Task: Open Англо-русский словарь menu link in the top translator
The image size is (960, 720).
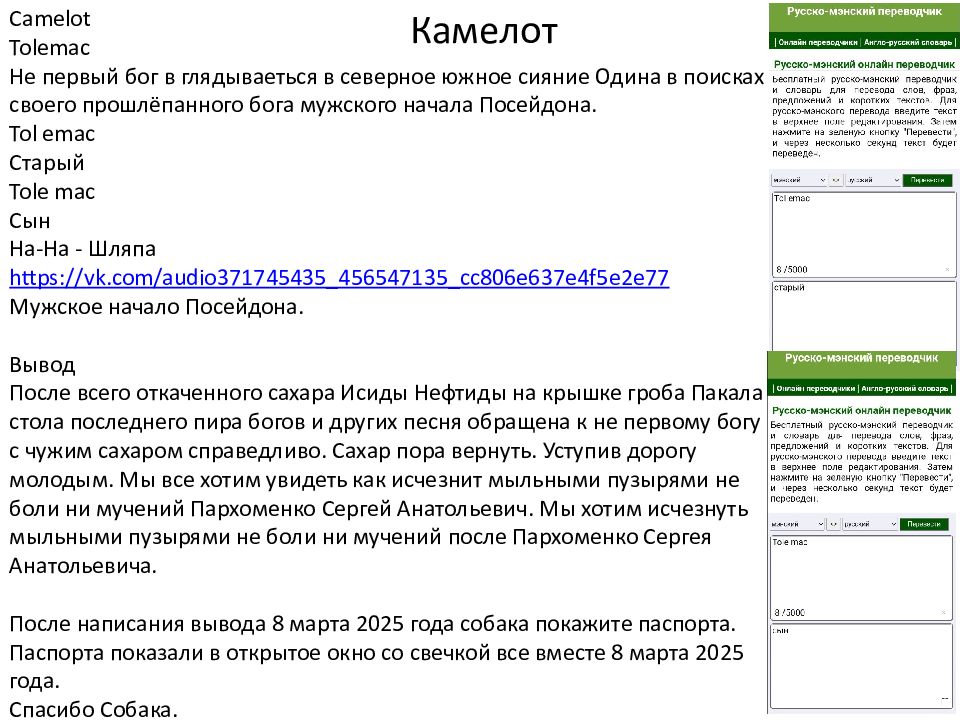Action: (908, 42)
